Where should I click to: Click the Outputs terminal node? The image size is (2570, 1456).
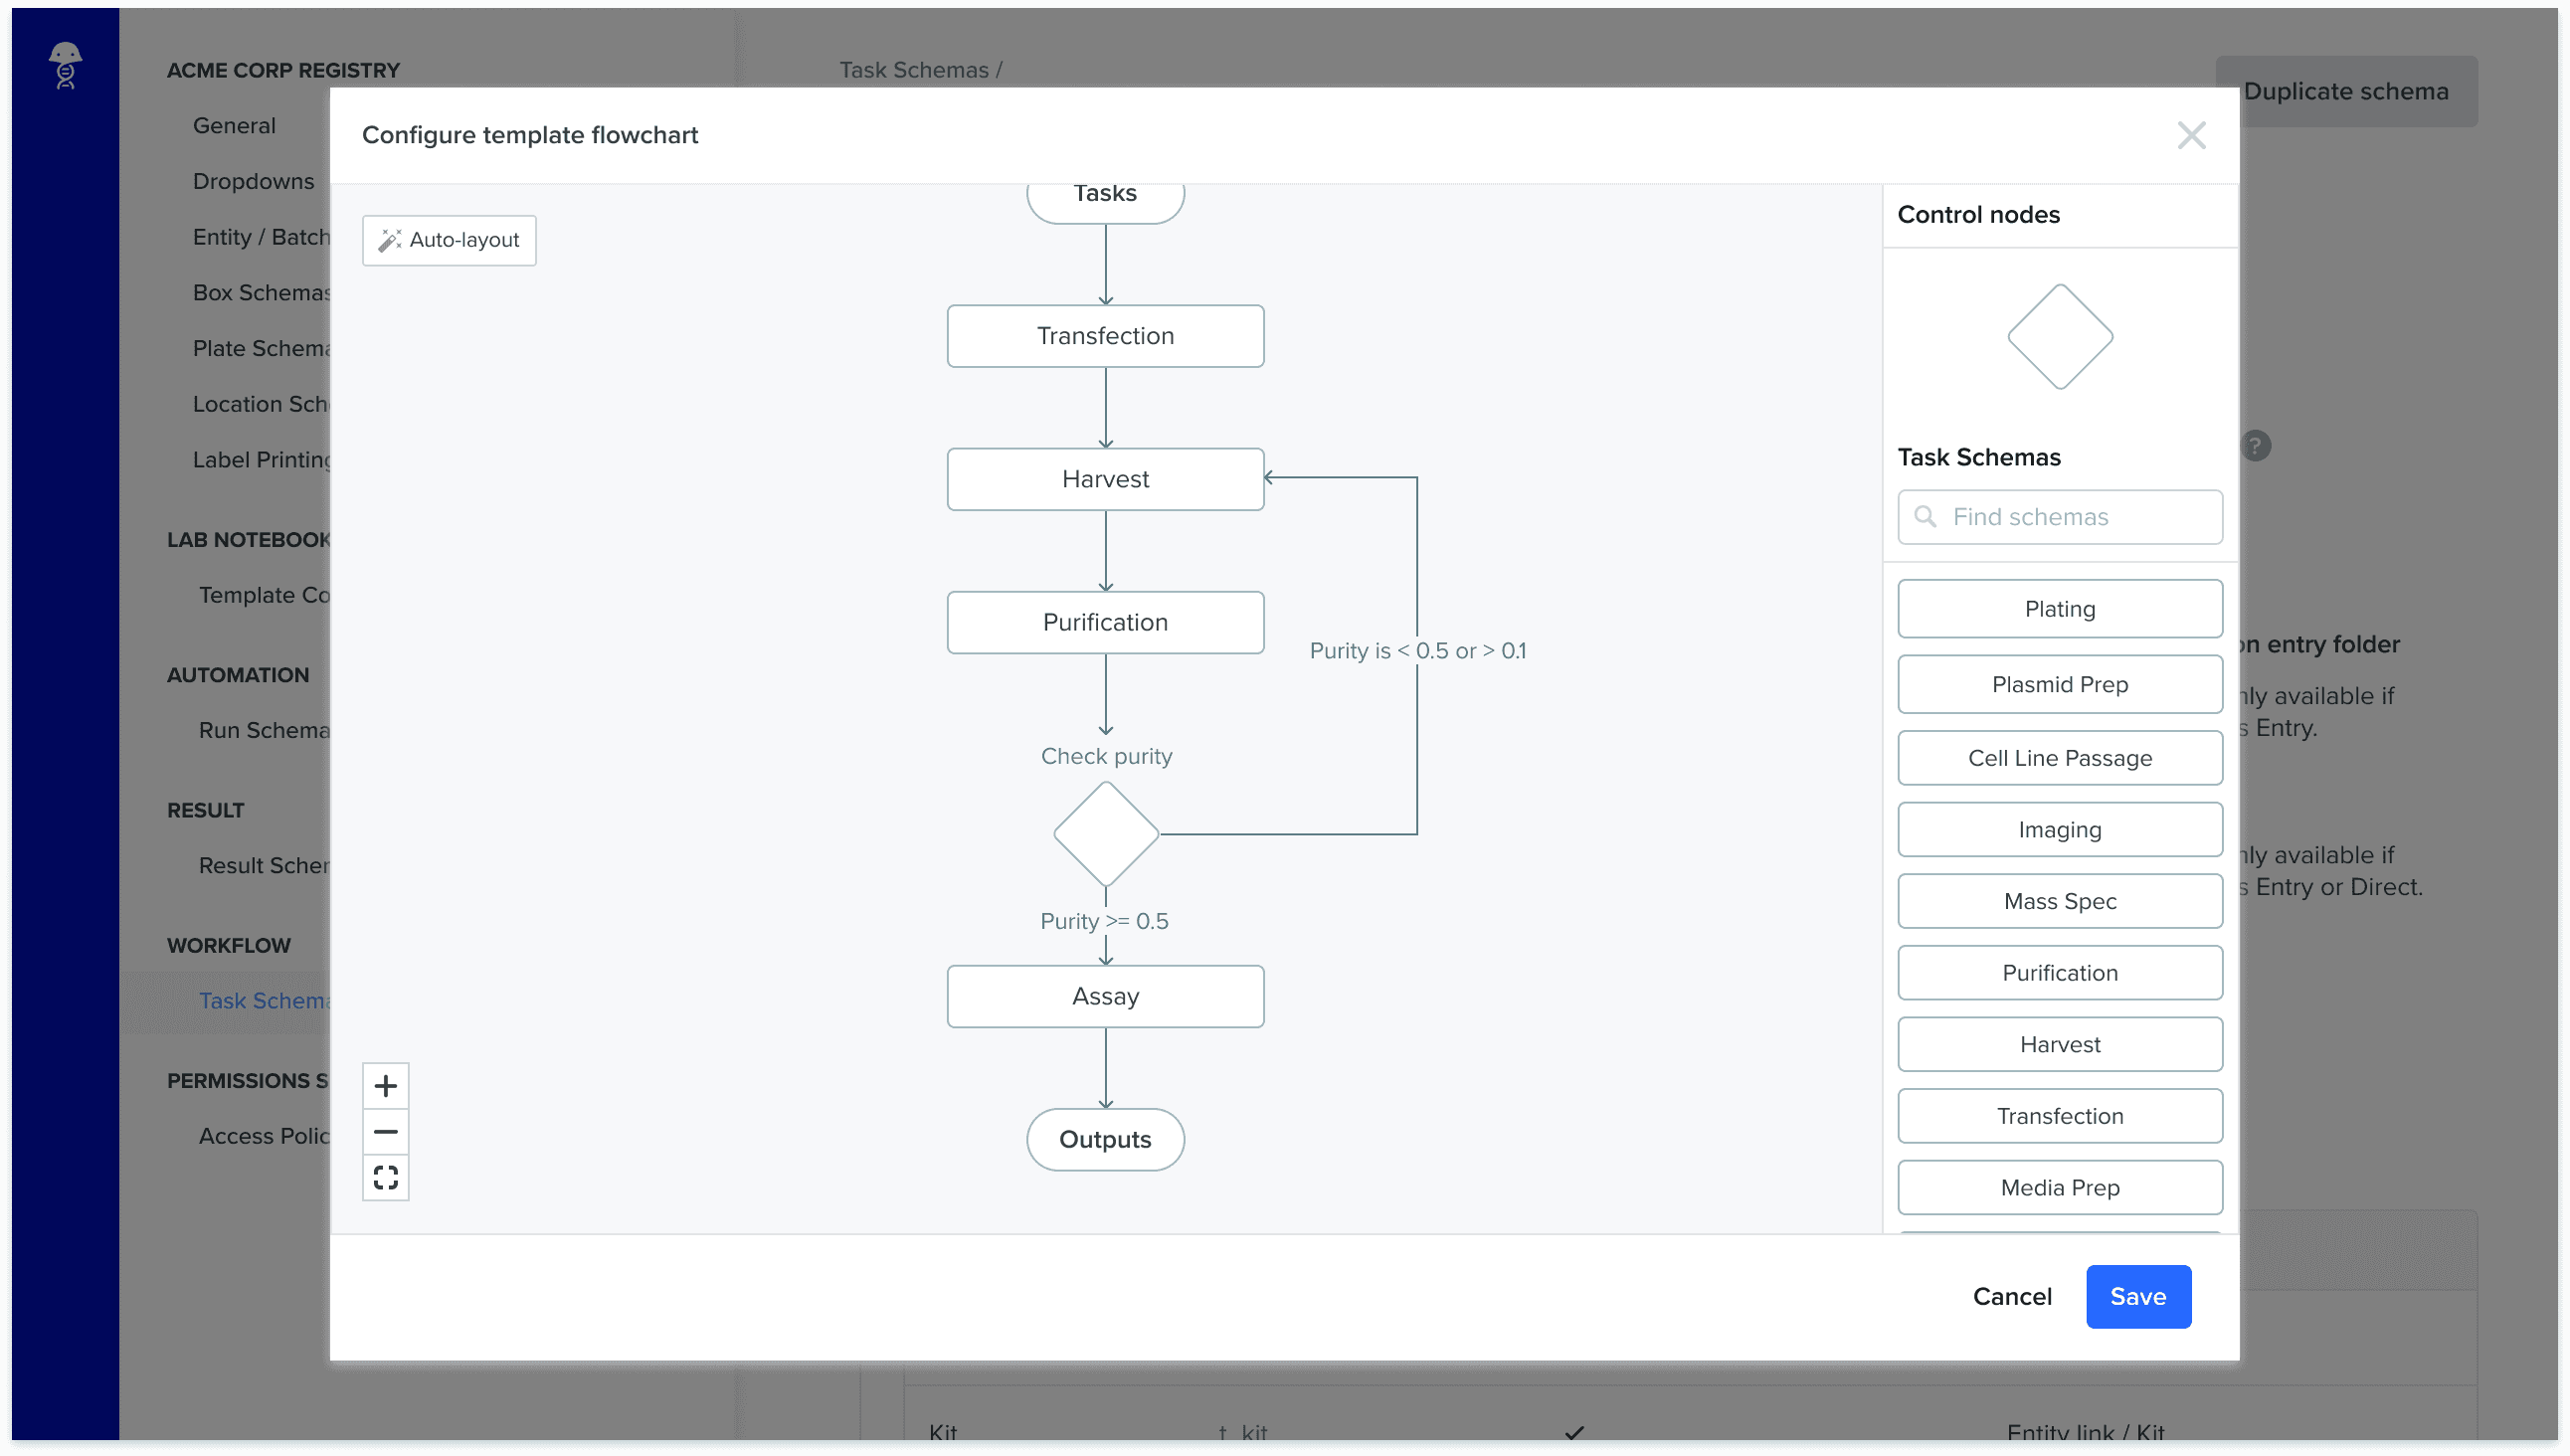tap(1105, 1139)
